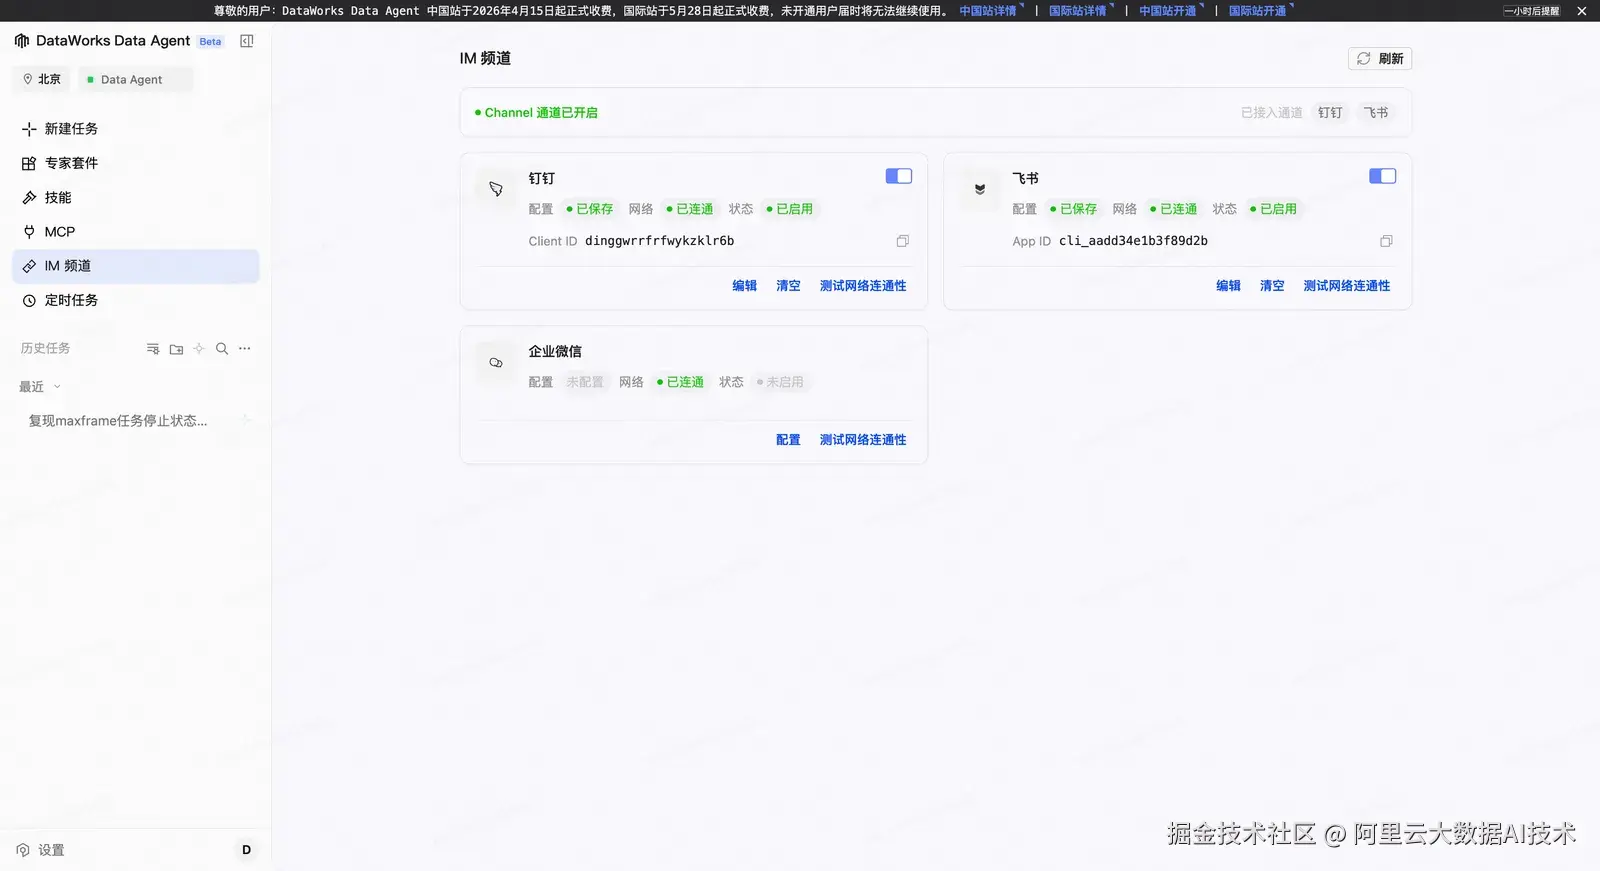Click the Channel 通道已开启 status text
This screenshot has width=1600, height=871.
541,113
